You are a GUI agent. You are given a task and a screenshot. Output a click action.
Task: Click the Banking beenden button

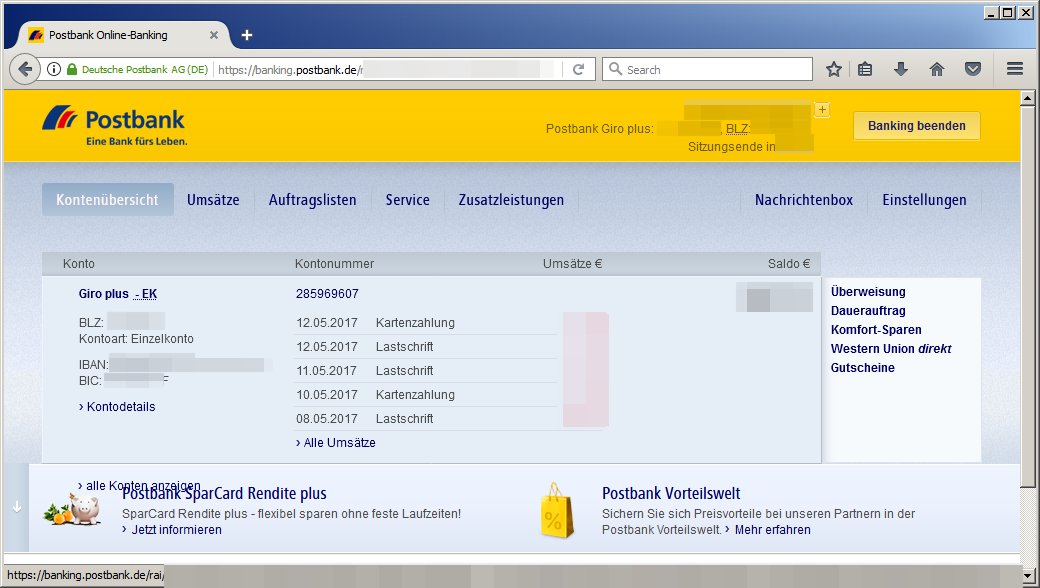click(917, 125)
